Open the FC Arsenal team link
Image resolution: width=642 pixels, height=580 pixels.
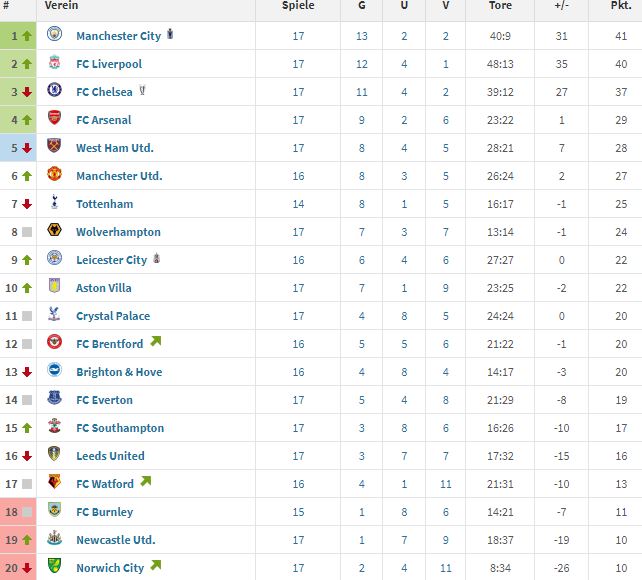pos(104,120)
